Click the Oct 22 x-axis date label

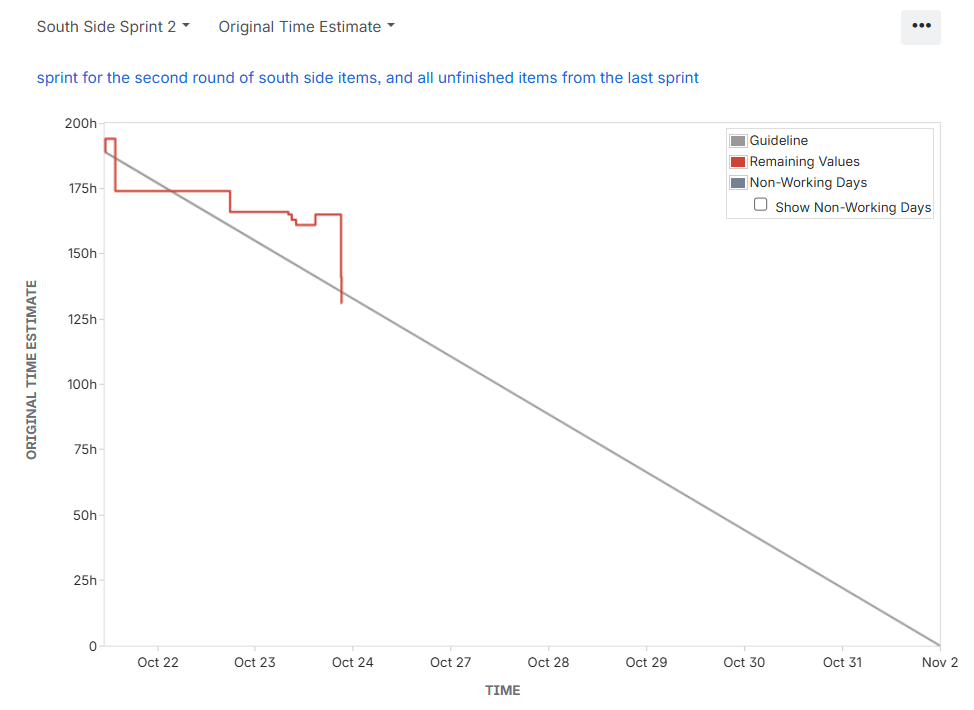pyautogui.click(x=158, y=662)
